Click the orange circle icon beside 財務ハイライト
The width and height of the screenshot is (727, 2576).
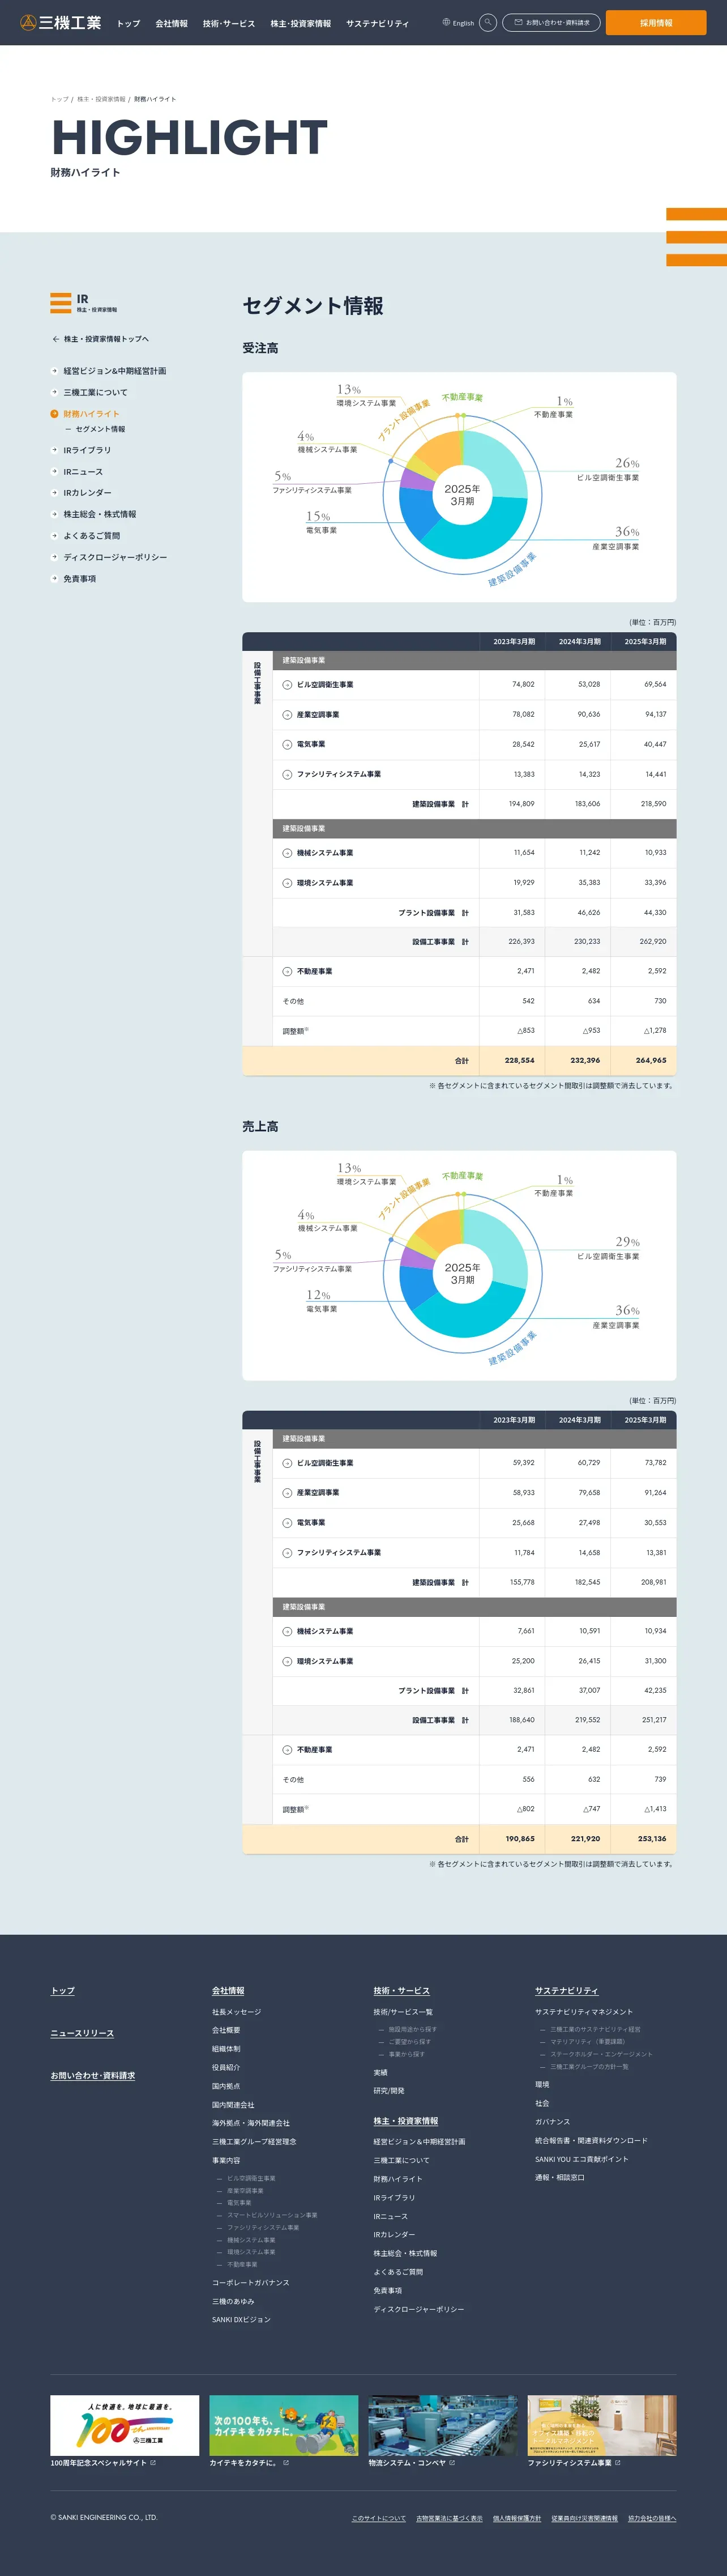coord(54,414)
